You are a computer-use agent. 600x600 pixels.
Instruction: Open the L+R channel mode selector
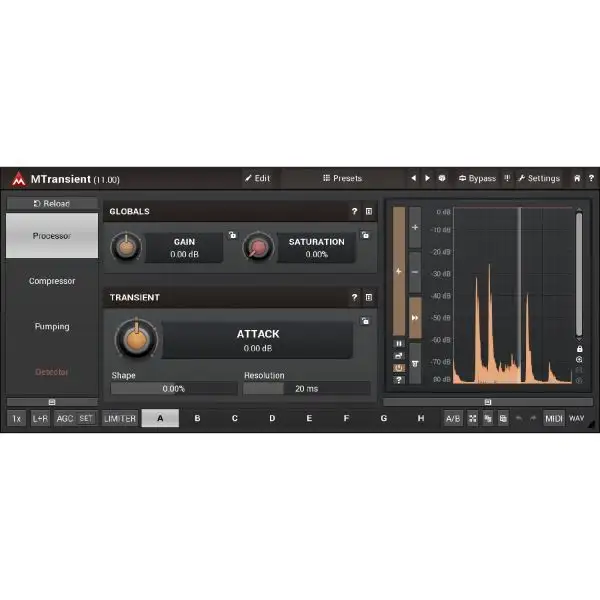[40, 419]
